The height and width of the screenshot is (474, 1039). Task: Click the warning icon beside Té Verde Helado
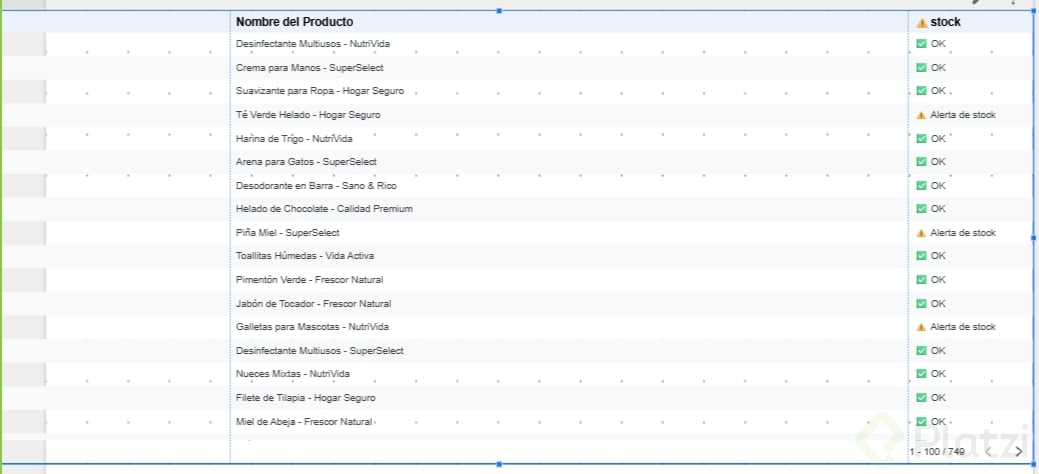(921, 115)
